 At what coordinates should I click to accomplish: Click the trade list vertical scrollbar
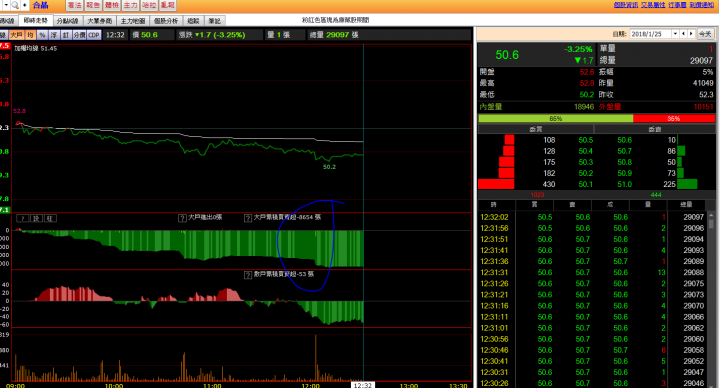click(711, 298)
